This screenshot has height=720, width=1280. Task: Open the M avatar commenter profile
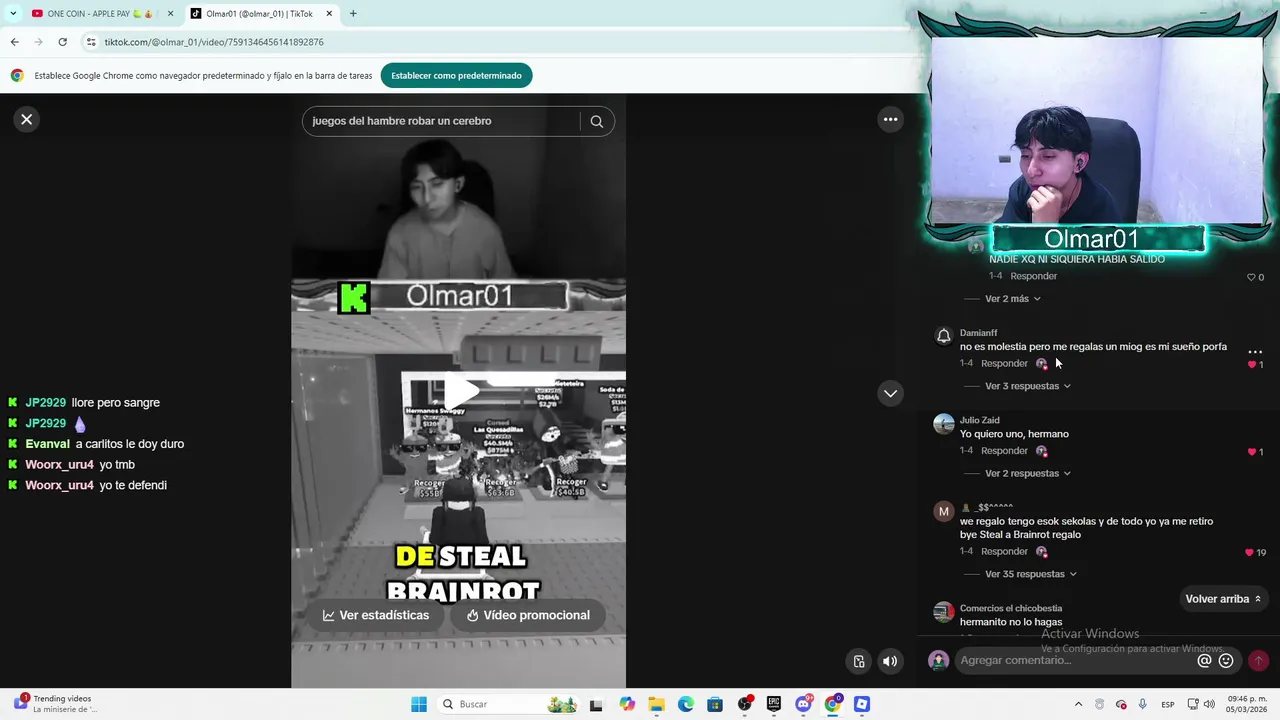point(943,511)
